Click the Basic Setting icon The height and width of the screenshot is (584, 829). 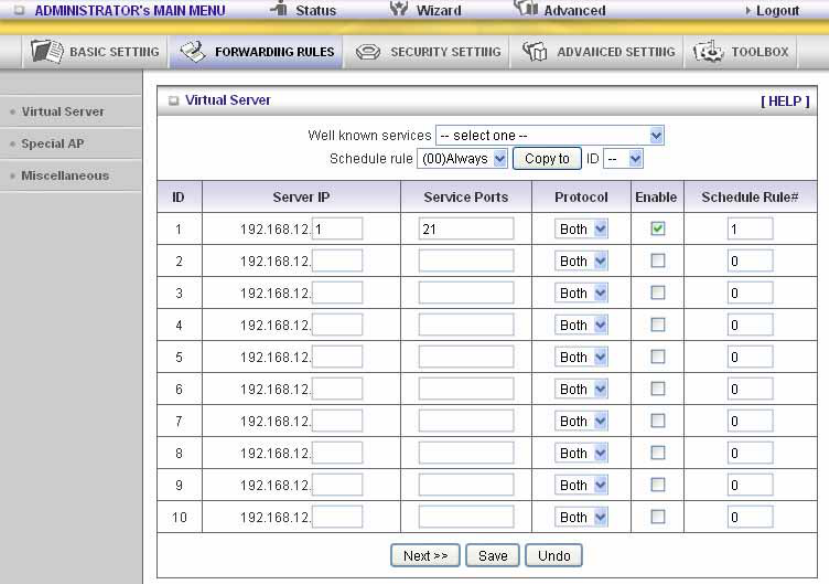(47, 52)
